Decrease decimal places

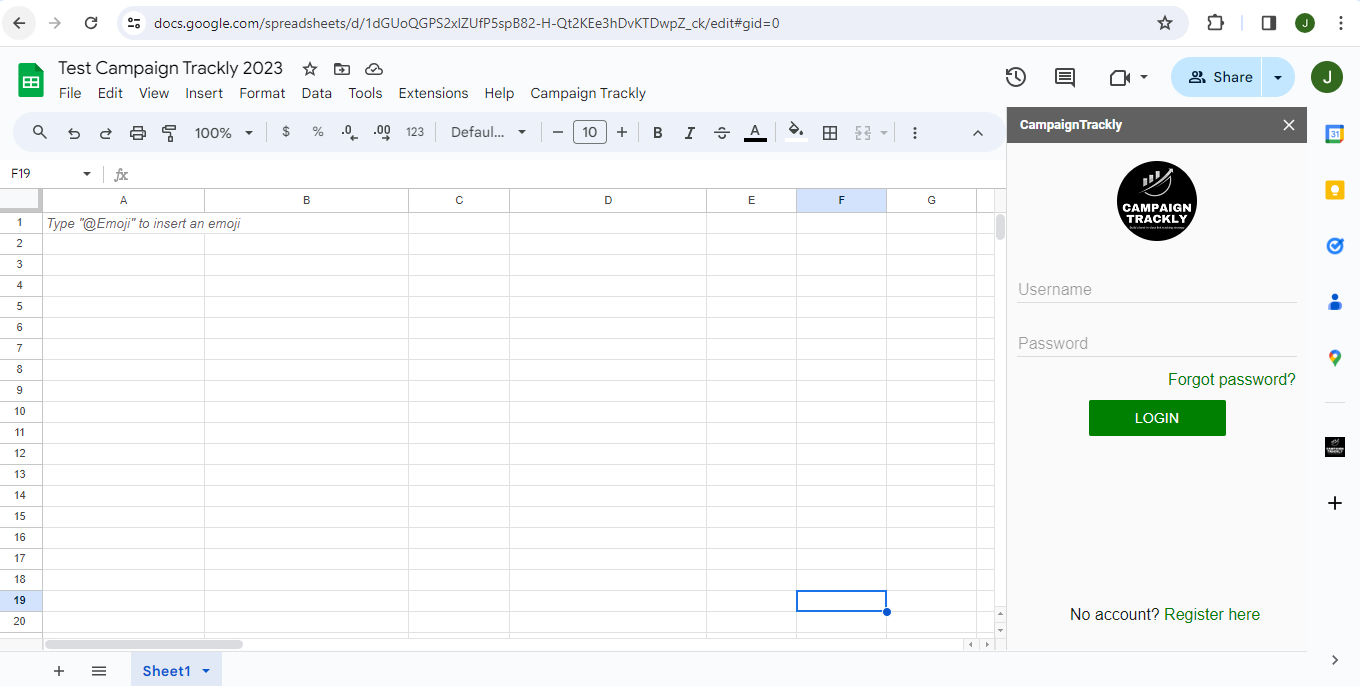click(349, 131)
